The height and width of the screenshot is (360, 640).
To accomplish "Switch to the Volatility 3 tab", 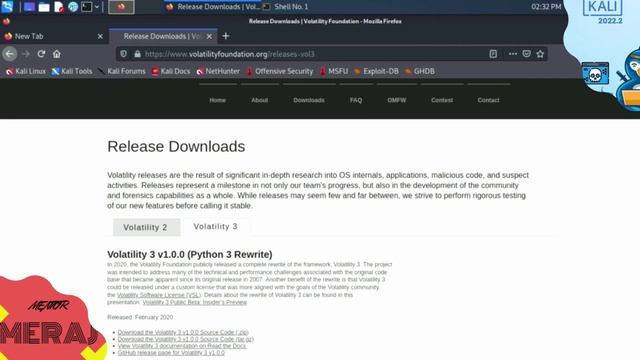I will click(x=216, y=227).
